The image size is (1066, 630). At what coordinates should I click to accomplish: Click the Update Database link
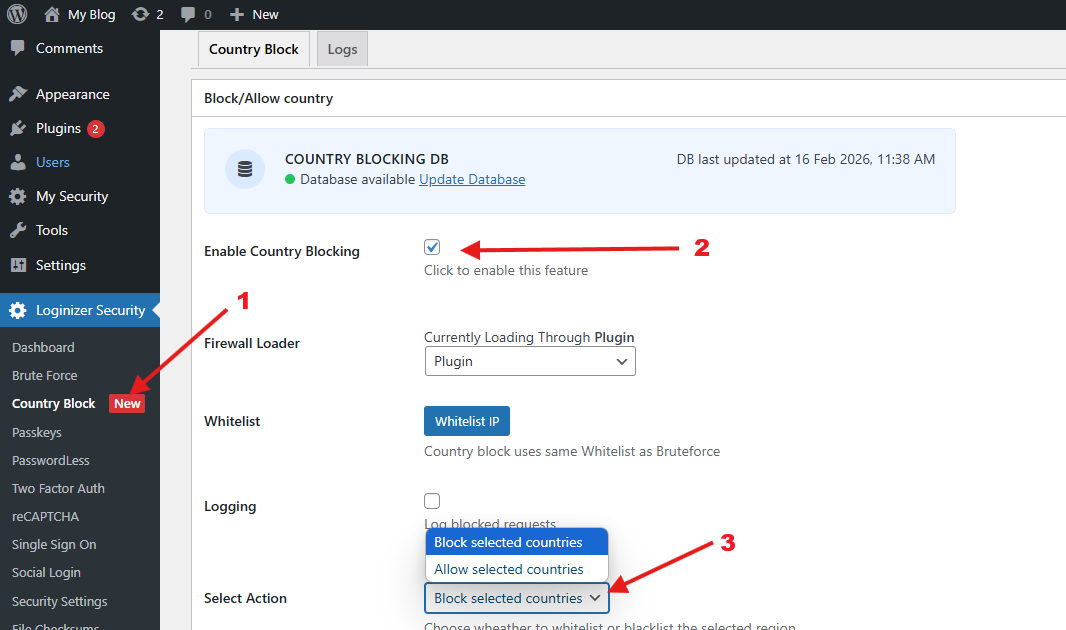[x=472, y=179]
